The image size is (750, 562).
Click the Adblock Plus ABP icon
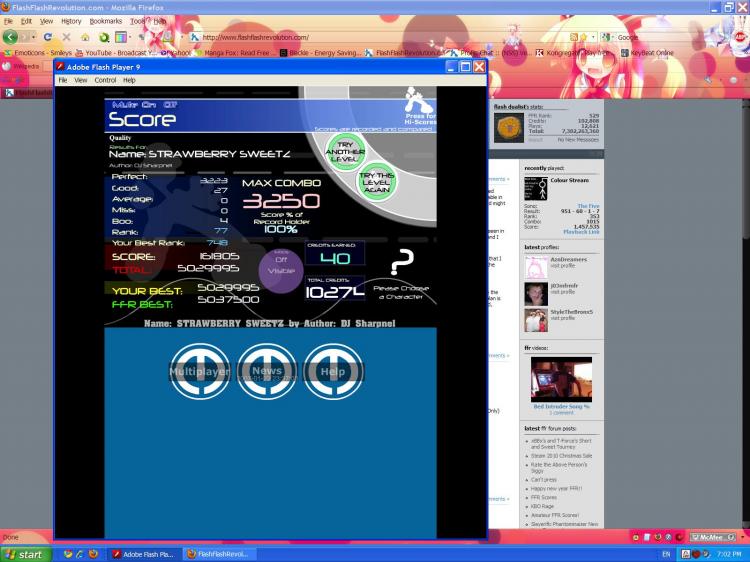point(740,37)
